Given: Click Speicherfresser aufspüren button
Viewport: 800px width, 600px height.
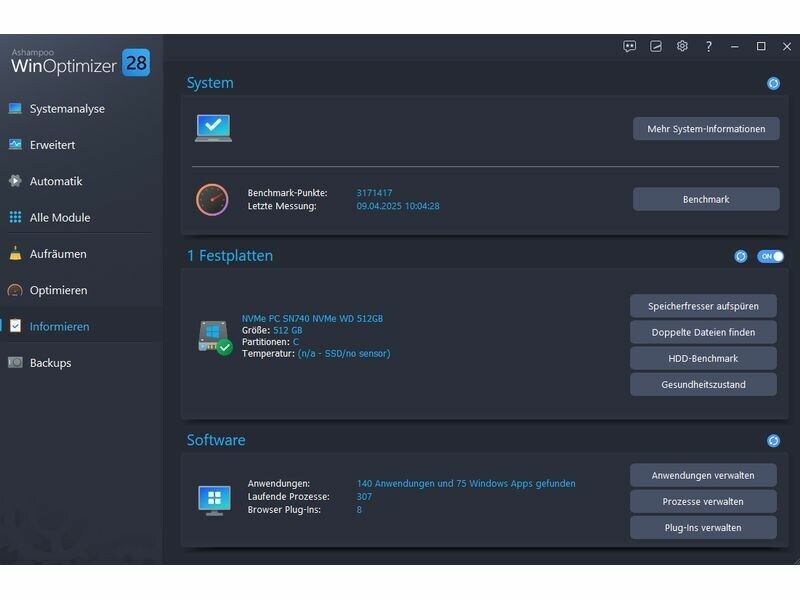Looking at the screenshot, I should click(x=703, y=306).
